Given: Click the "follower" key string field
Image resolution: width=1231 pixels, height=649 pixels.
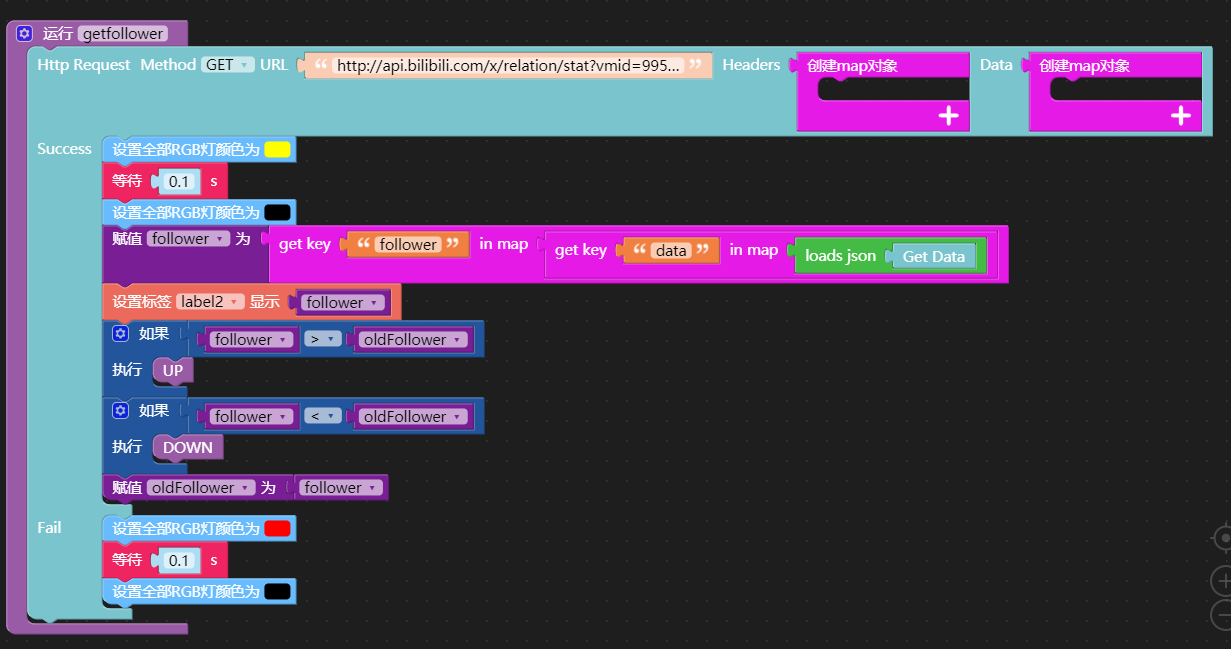Looking at the screenshot, I should 408,244.
